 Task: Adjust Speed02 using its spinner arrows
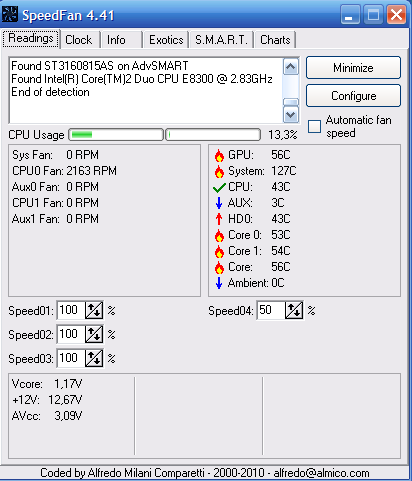[94, 334]
